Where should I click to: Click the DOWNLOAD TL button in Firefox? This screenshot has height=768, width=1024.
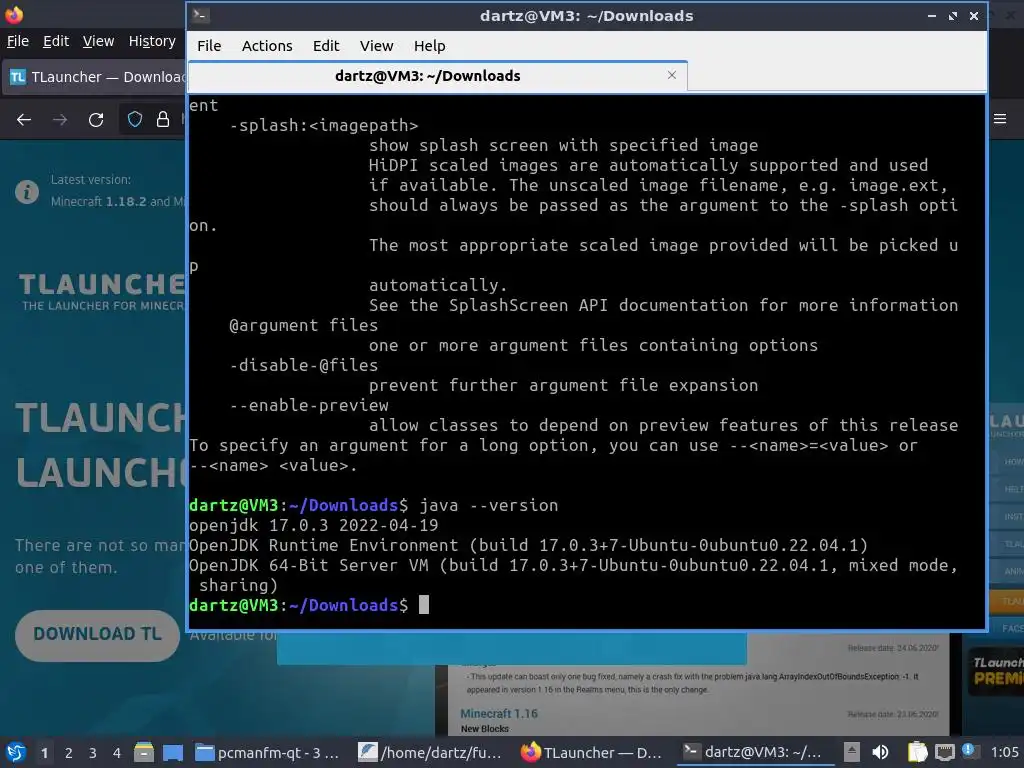point(97,635)
